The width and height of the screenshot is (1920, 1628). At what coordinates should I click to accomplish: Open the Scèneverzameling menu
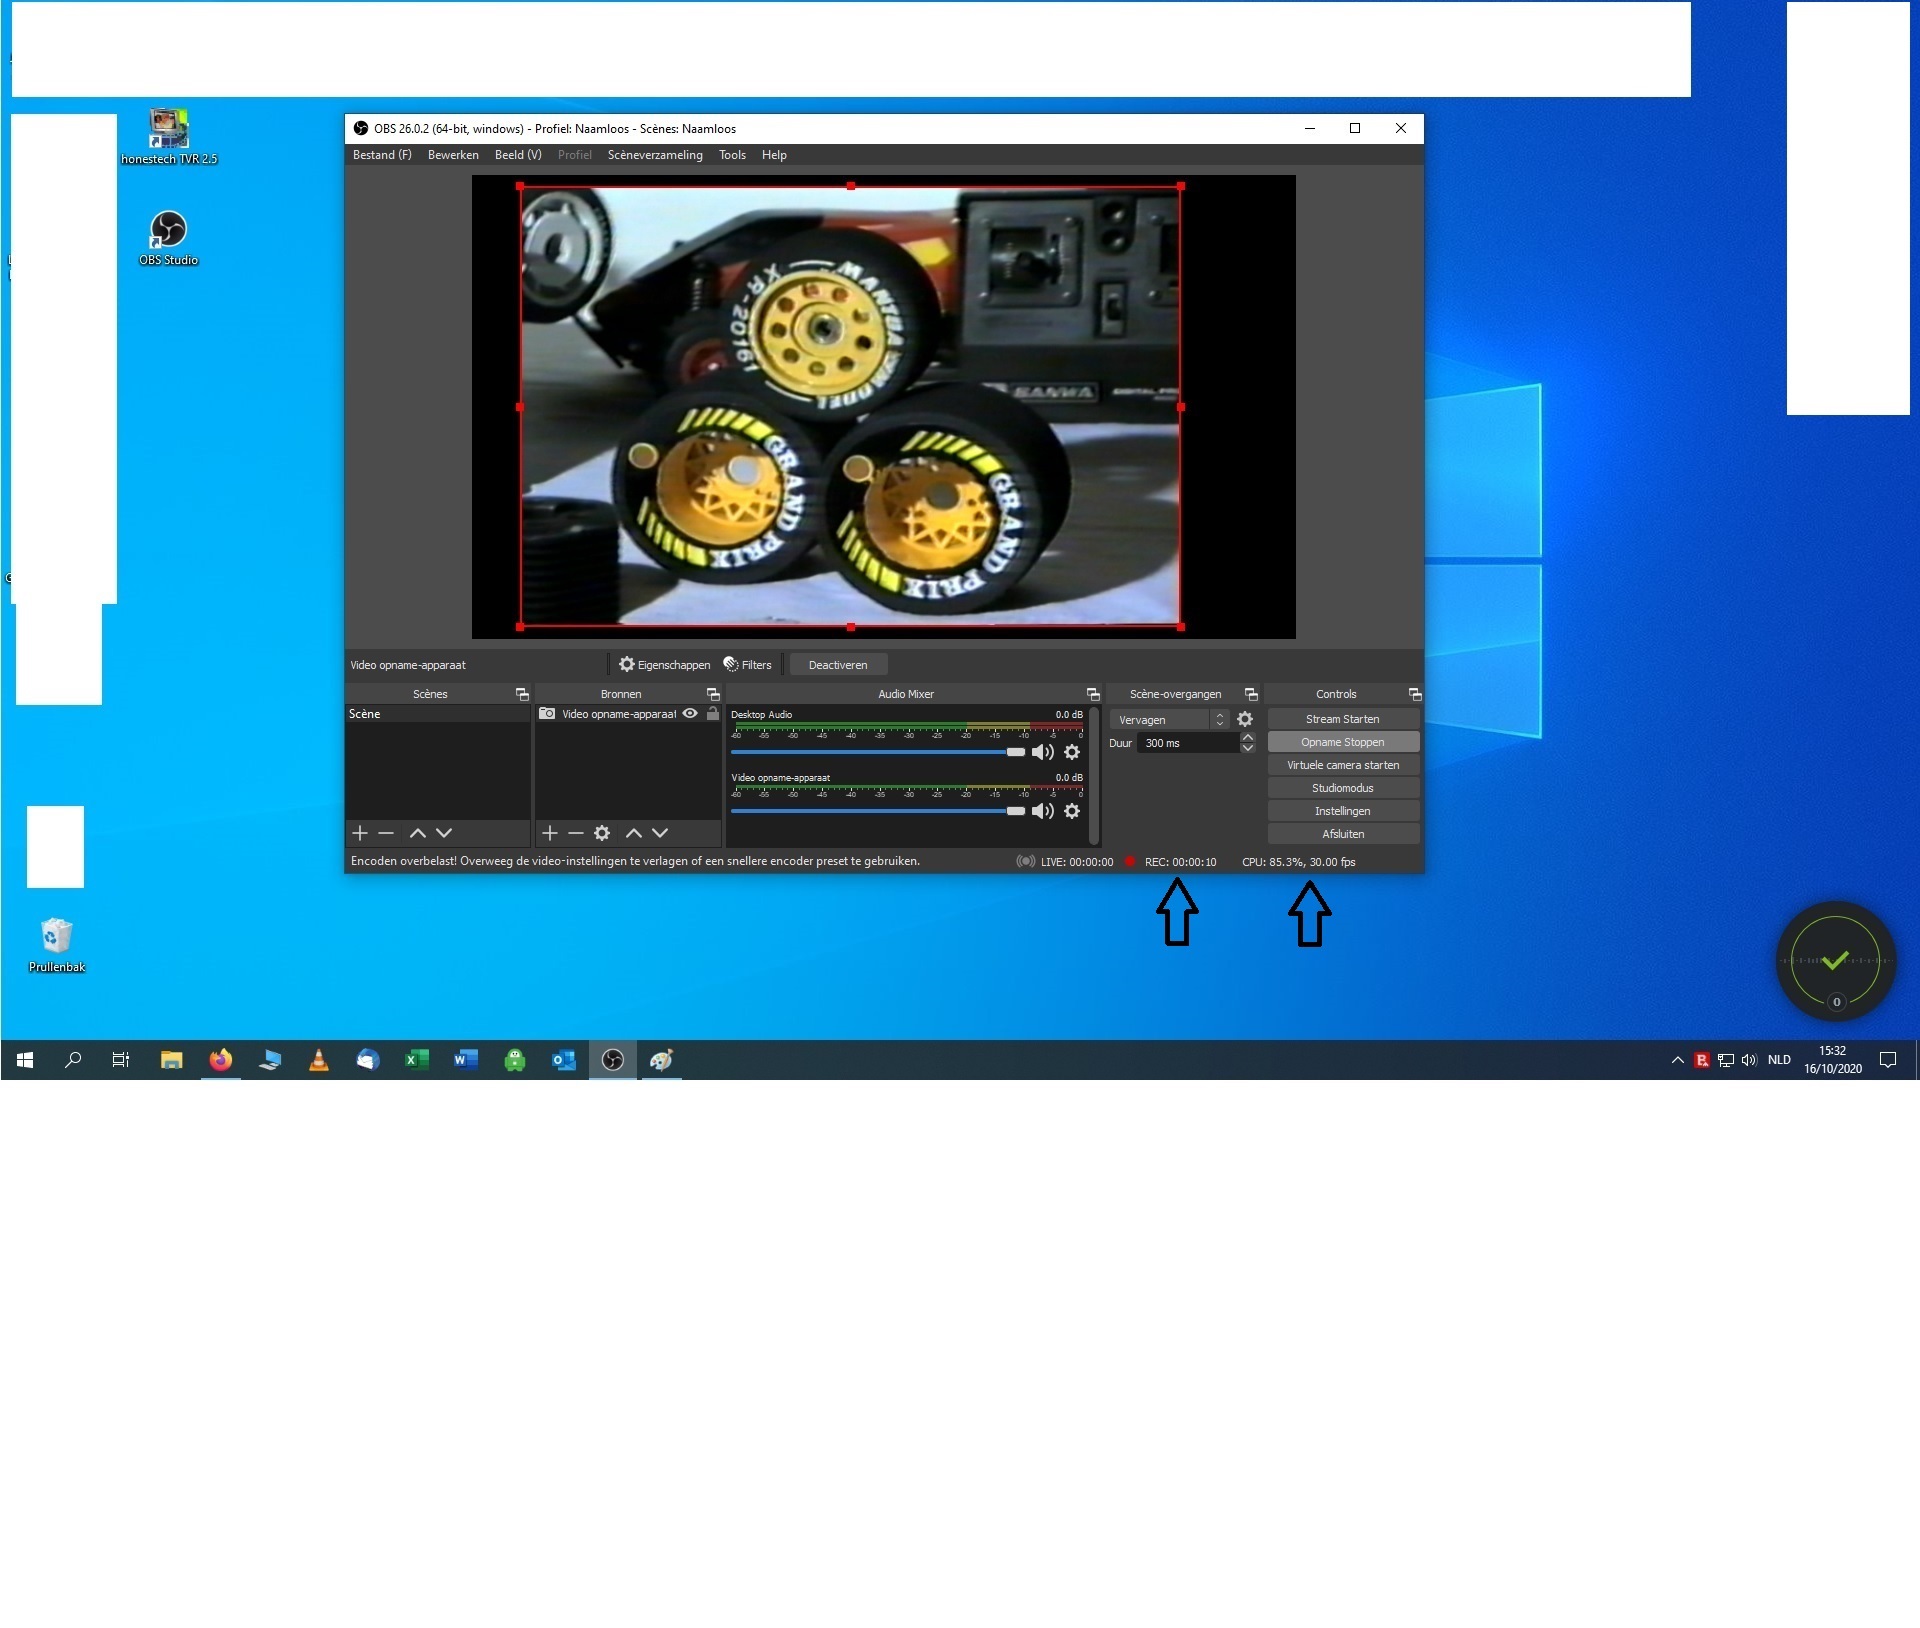pyautogui.click(x=655, y=155)
